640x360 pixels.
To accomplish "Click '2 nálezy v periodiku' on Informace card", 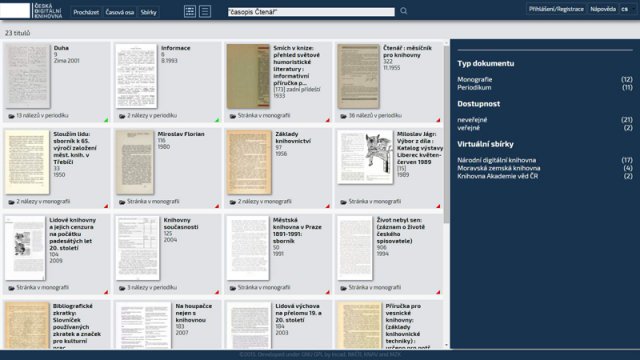I will pyautogui.click(x=152, y=116).
